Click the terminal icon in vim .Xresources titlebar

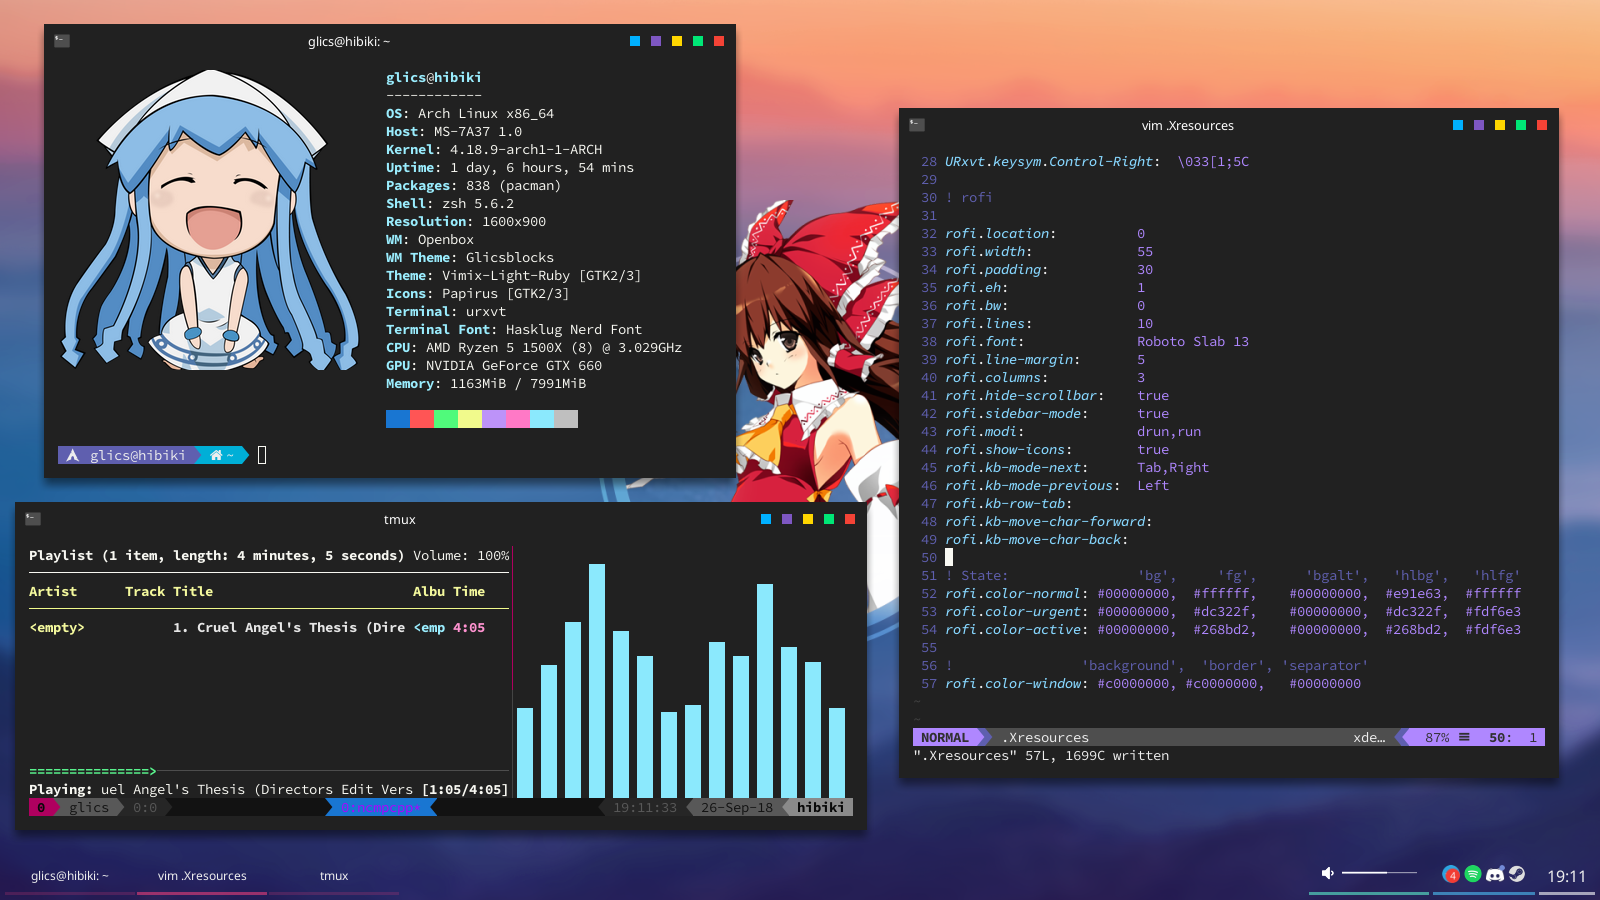click(x=917, y=125)
